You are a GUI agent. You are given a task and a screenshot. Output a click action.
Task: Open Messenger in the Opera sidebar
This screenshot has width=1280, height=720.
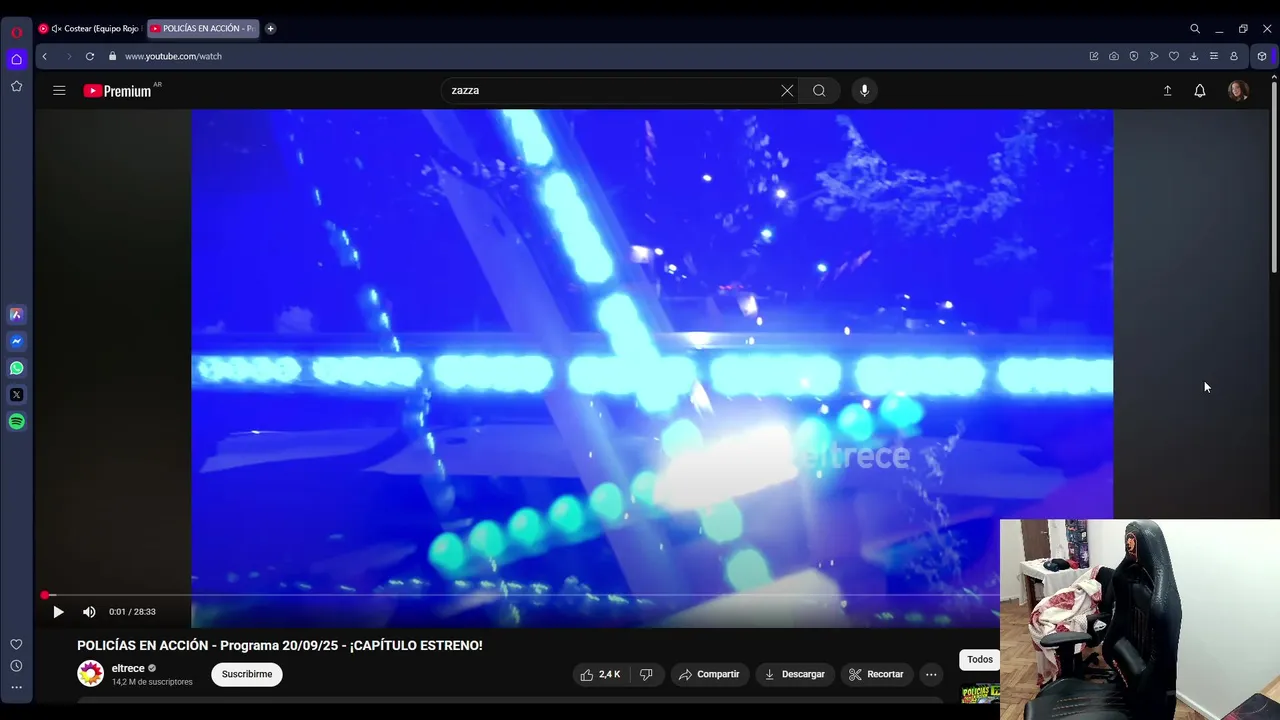tap(16, 341)
